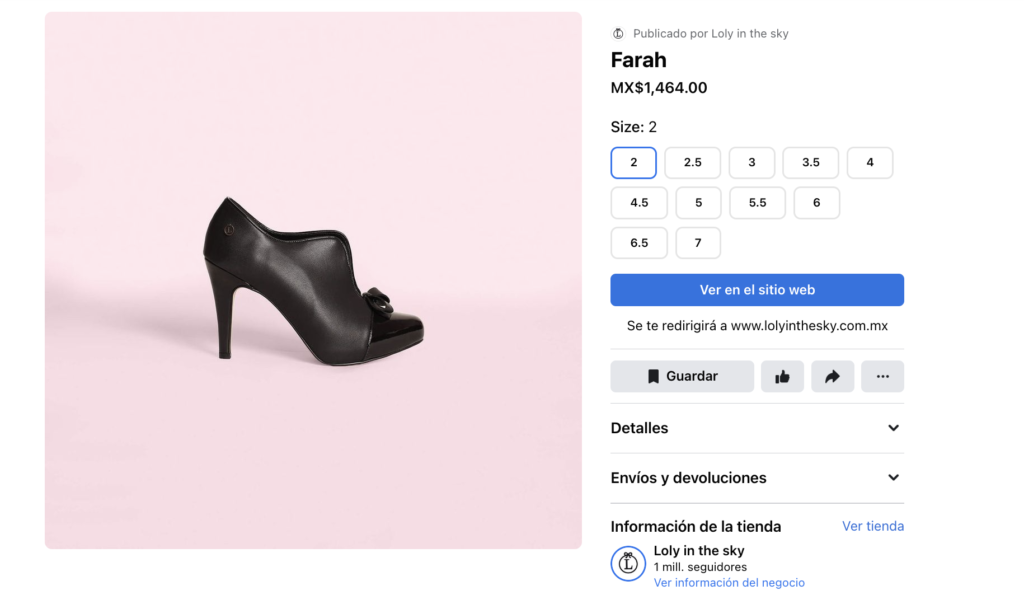1024x609 pixels.
Task: Open the three-dots more options button
Action: pos(882,377)
